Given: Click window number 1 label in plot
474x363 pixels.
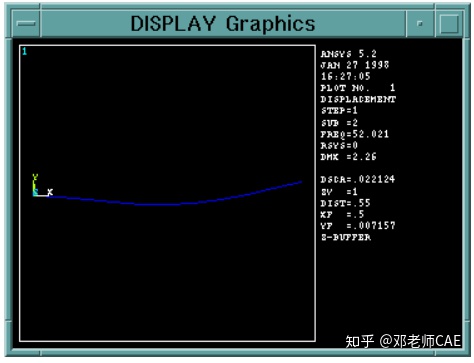Looking at the screenshot, I should 25,51.
